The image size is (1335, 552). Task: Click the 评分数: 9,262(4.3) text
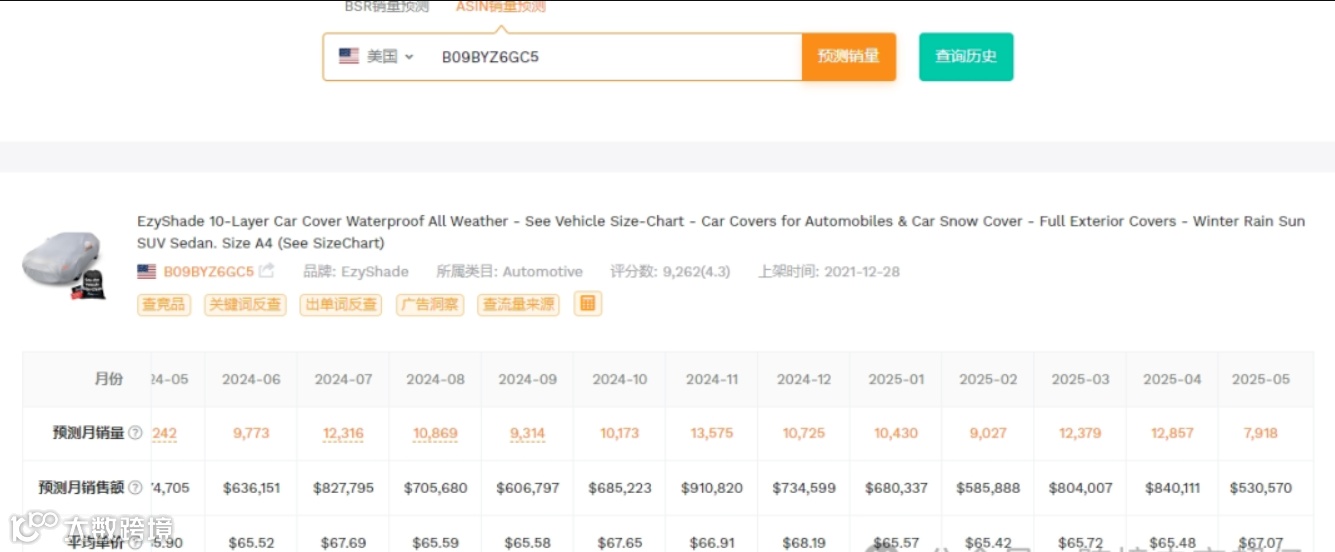click(670, 271)
